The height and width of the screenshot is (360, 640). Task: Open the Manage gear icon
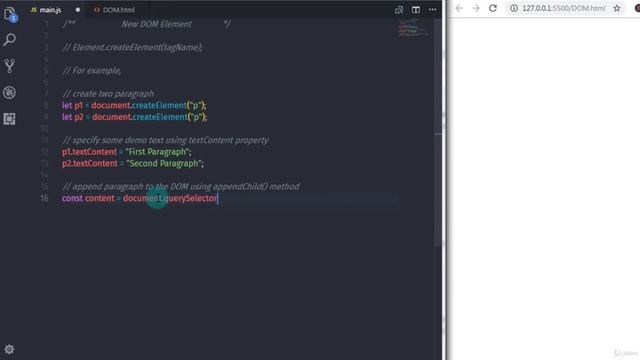[9, 349]
